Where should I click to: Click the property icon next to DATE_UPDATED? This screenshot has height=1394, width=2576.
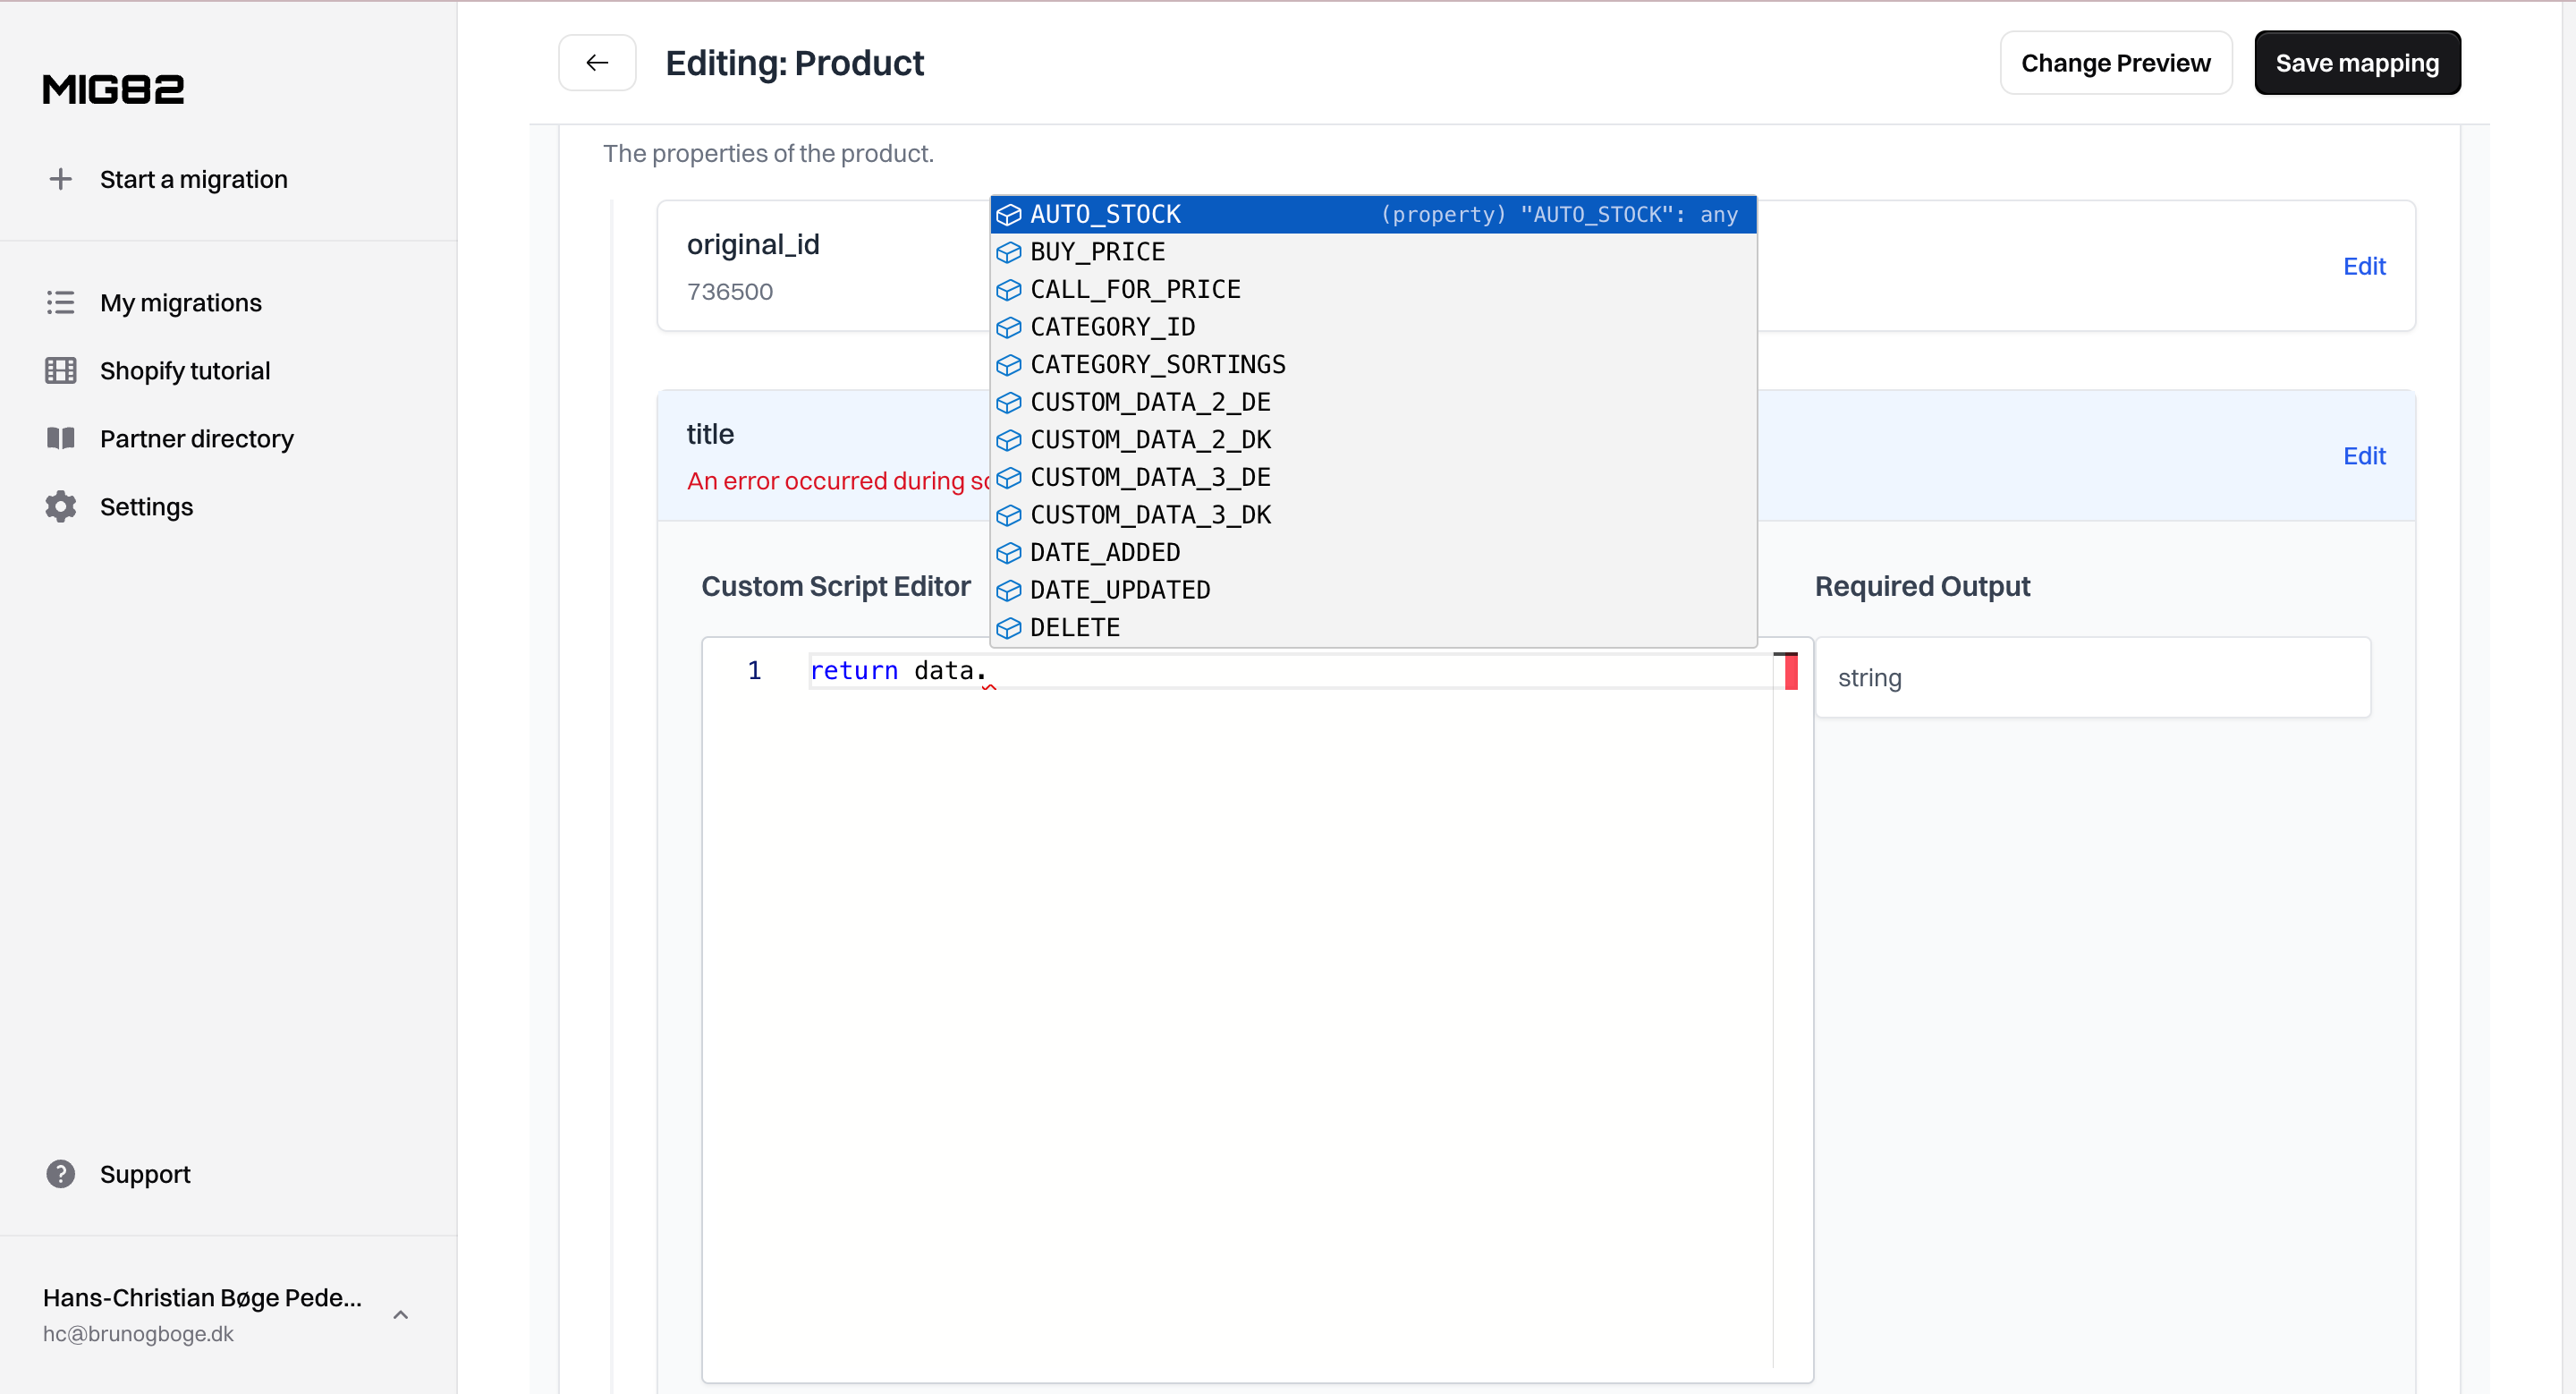coord(1009,590)
